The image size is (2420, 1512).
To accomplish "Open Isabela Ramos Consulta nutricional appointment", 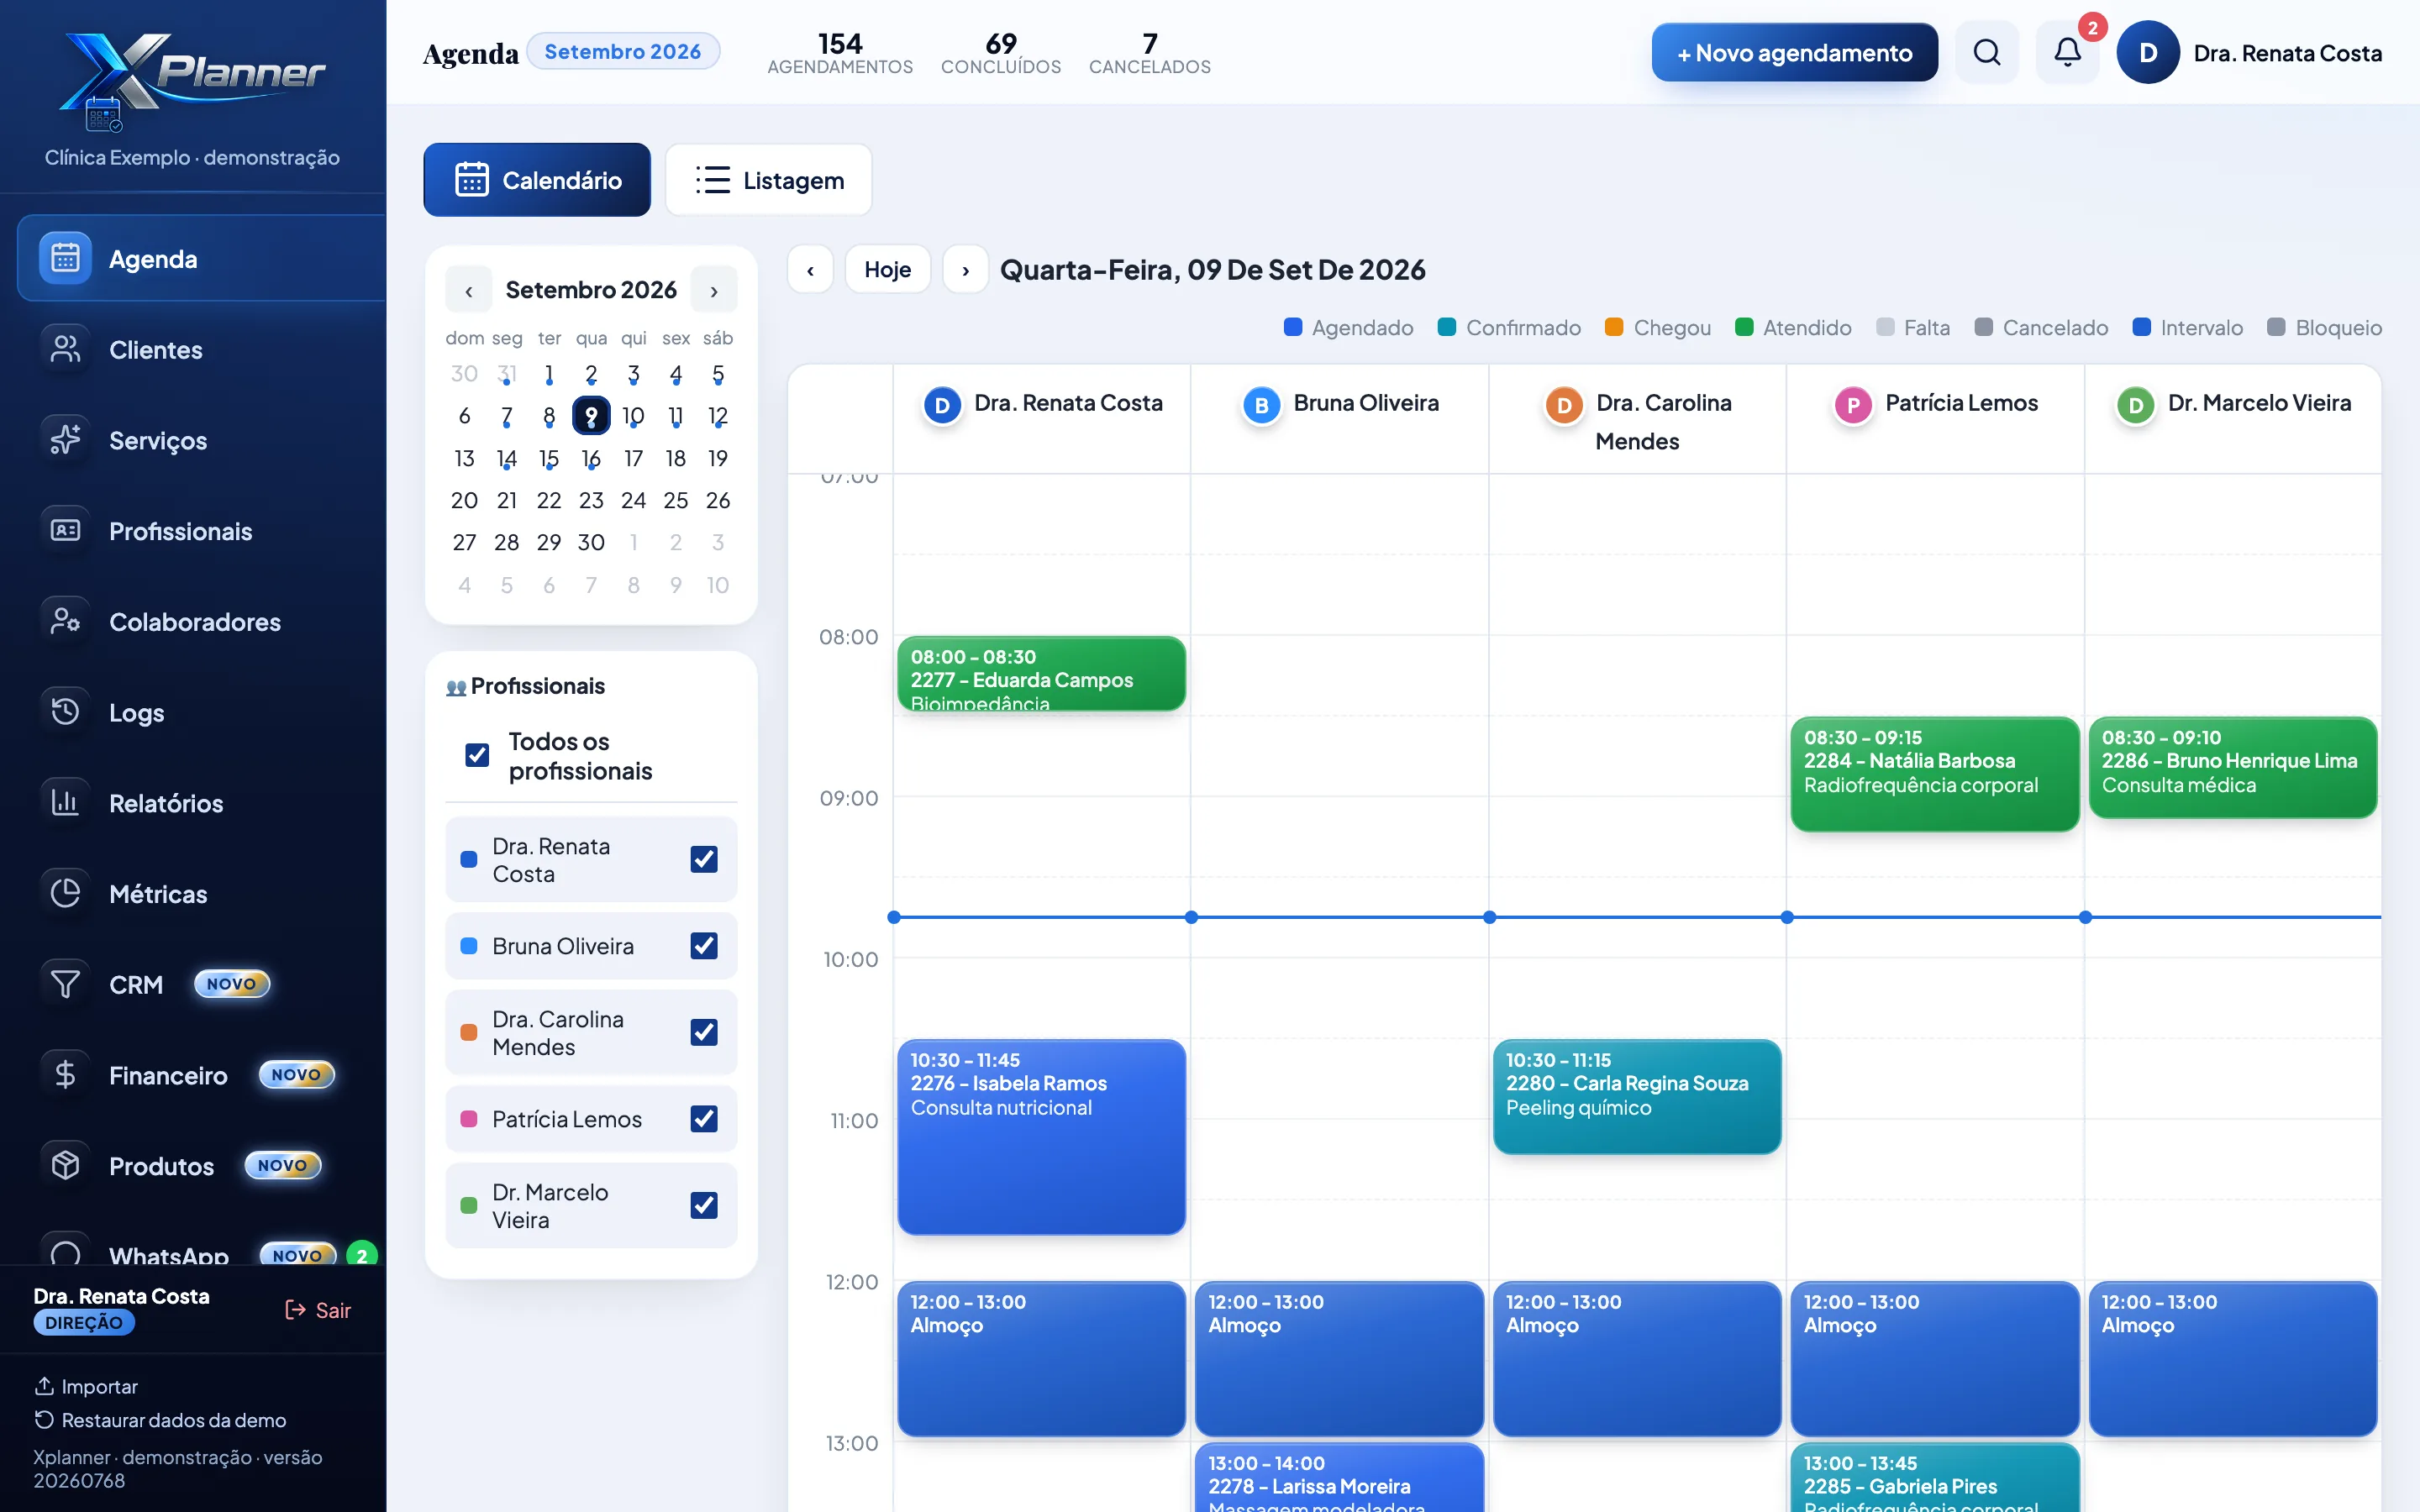I will click(1041, 1136).
